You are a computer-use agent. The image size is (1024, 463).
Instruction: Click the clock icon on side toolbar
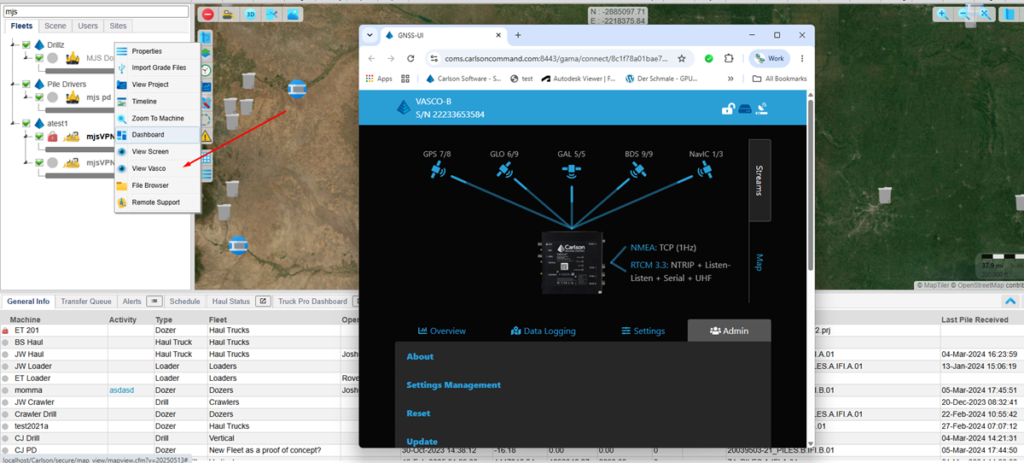click(206, 70)
